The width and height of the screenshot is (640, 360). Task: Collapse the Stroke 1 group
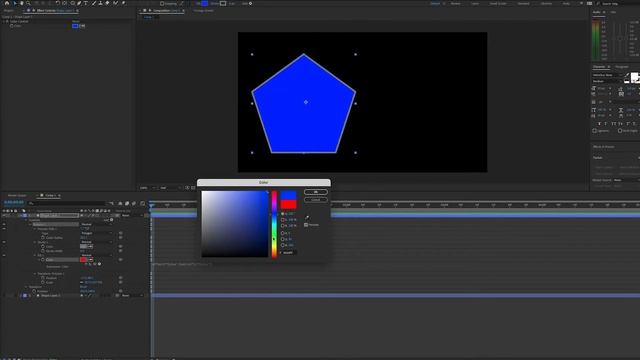pyautogui.click(x=35, y=242)
